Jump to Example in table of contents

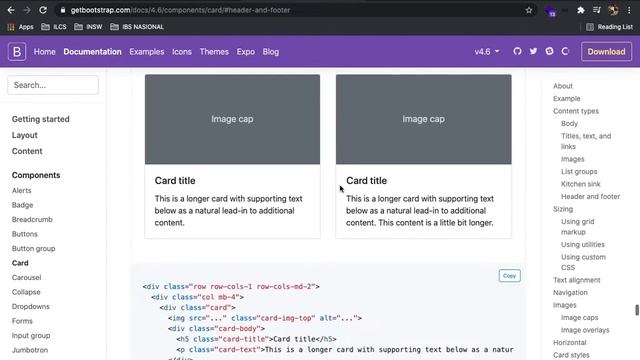coord(567,98)
